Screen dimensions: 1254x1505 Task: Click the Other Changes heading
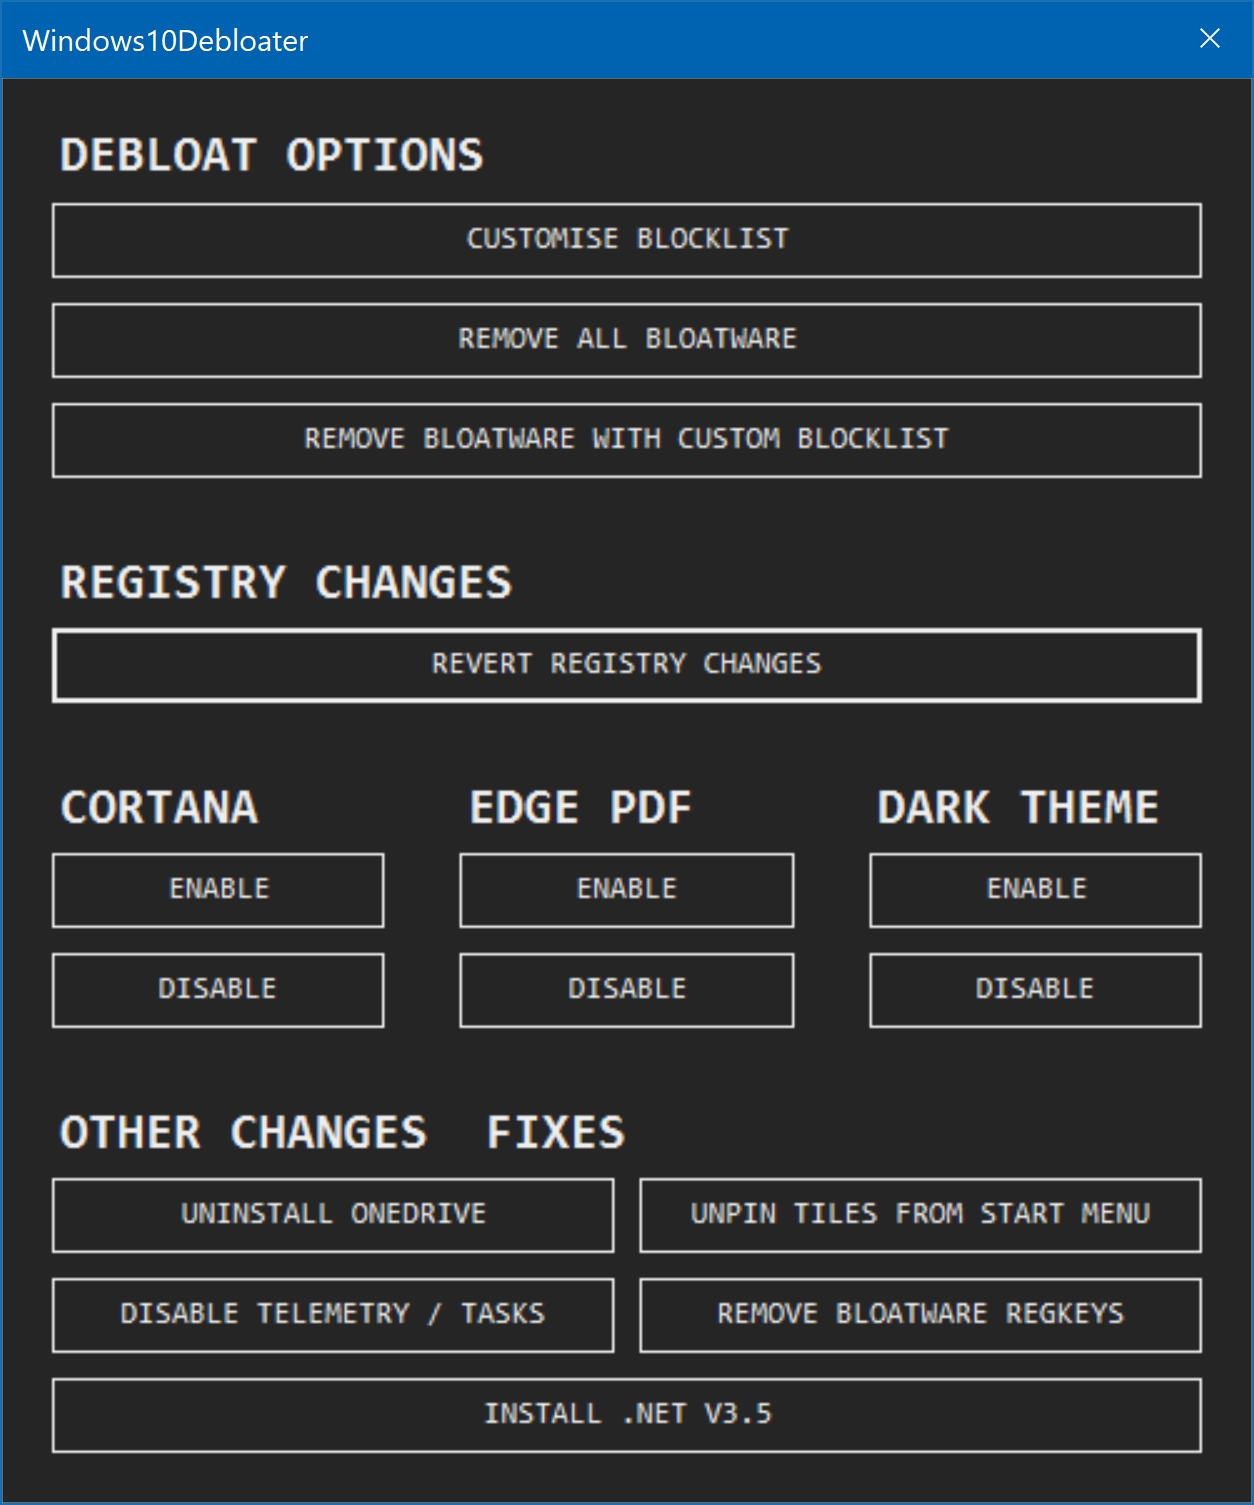(243, 1133)
